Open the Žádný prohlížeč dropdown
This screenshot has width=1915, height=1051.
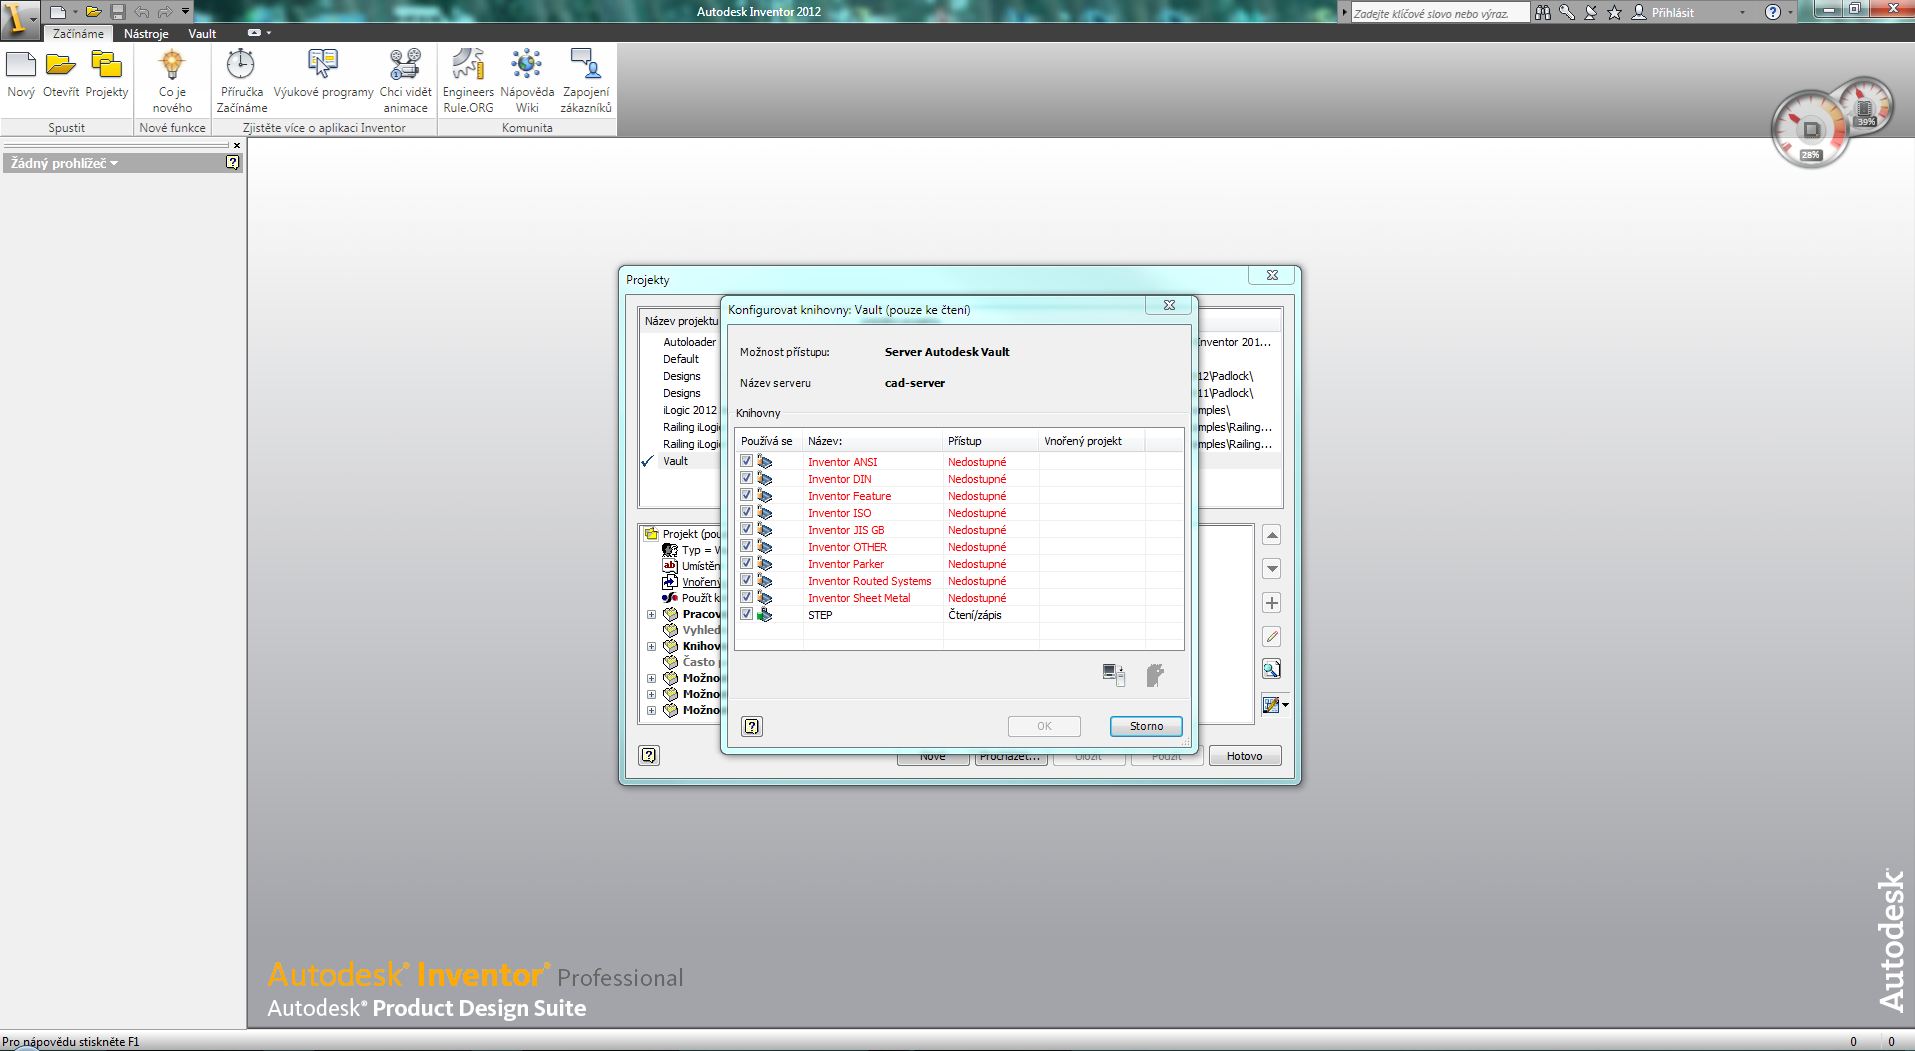64,163
